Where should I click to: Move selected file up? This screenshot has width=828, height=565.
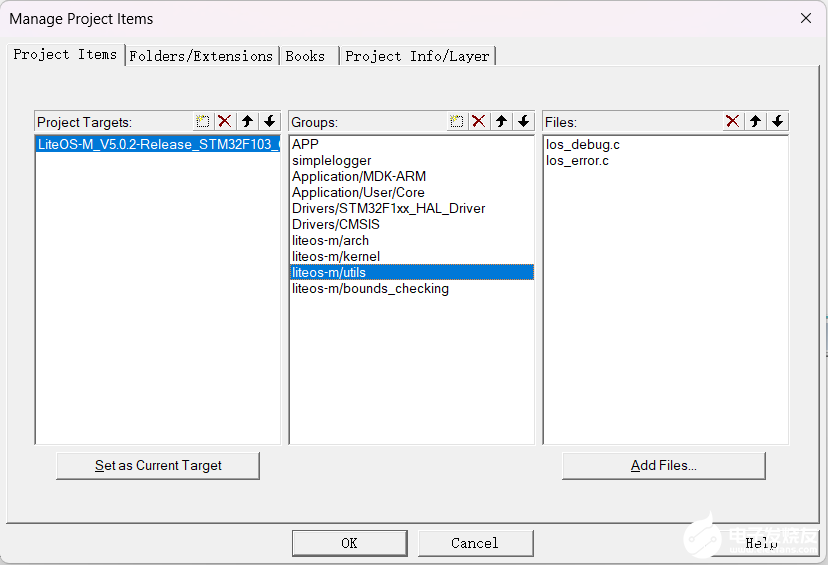pos(755,121)
